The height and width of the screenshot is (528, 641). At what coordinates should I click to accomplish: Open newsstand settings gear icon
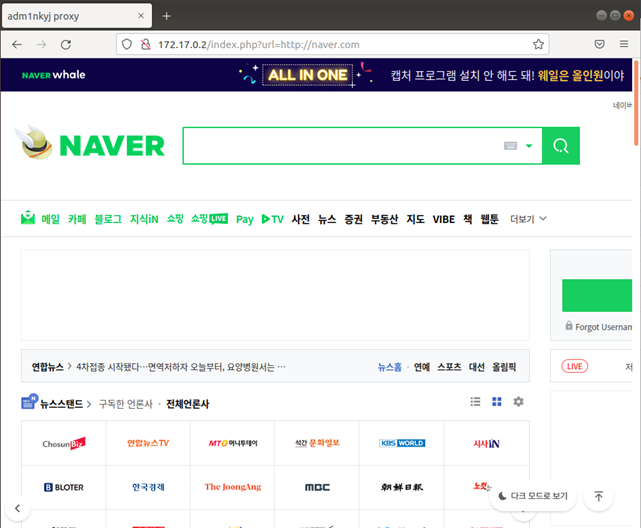pyautogui.click(x=518, y=402)
